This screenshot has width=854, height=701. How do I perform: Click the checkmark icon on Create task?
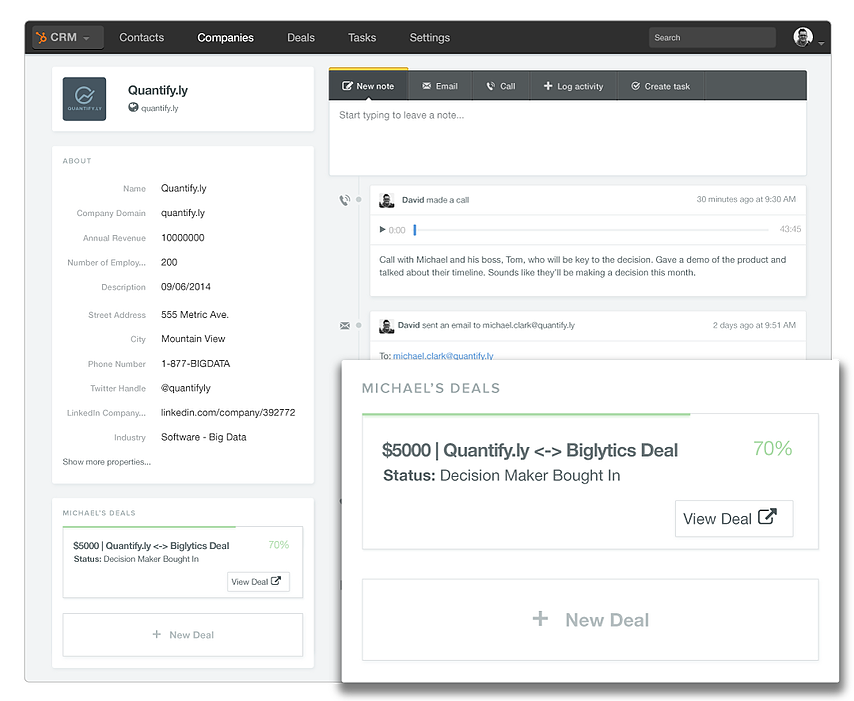point(636,86)
